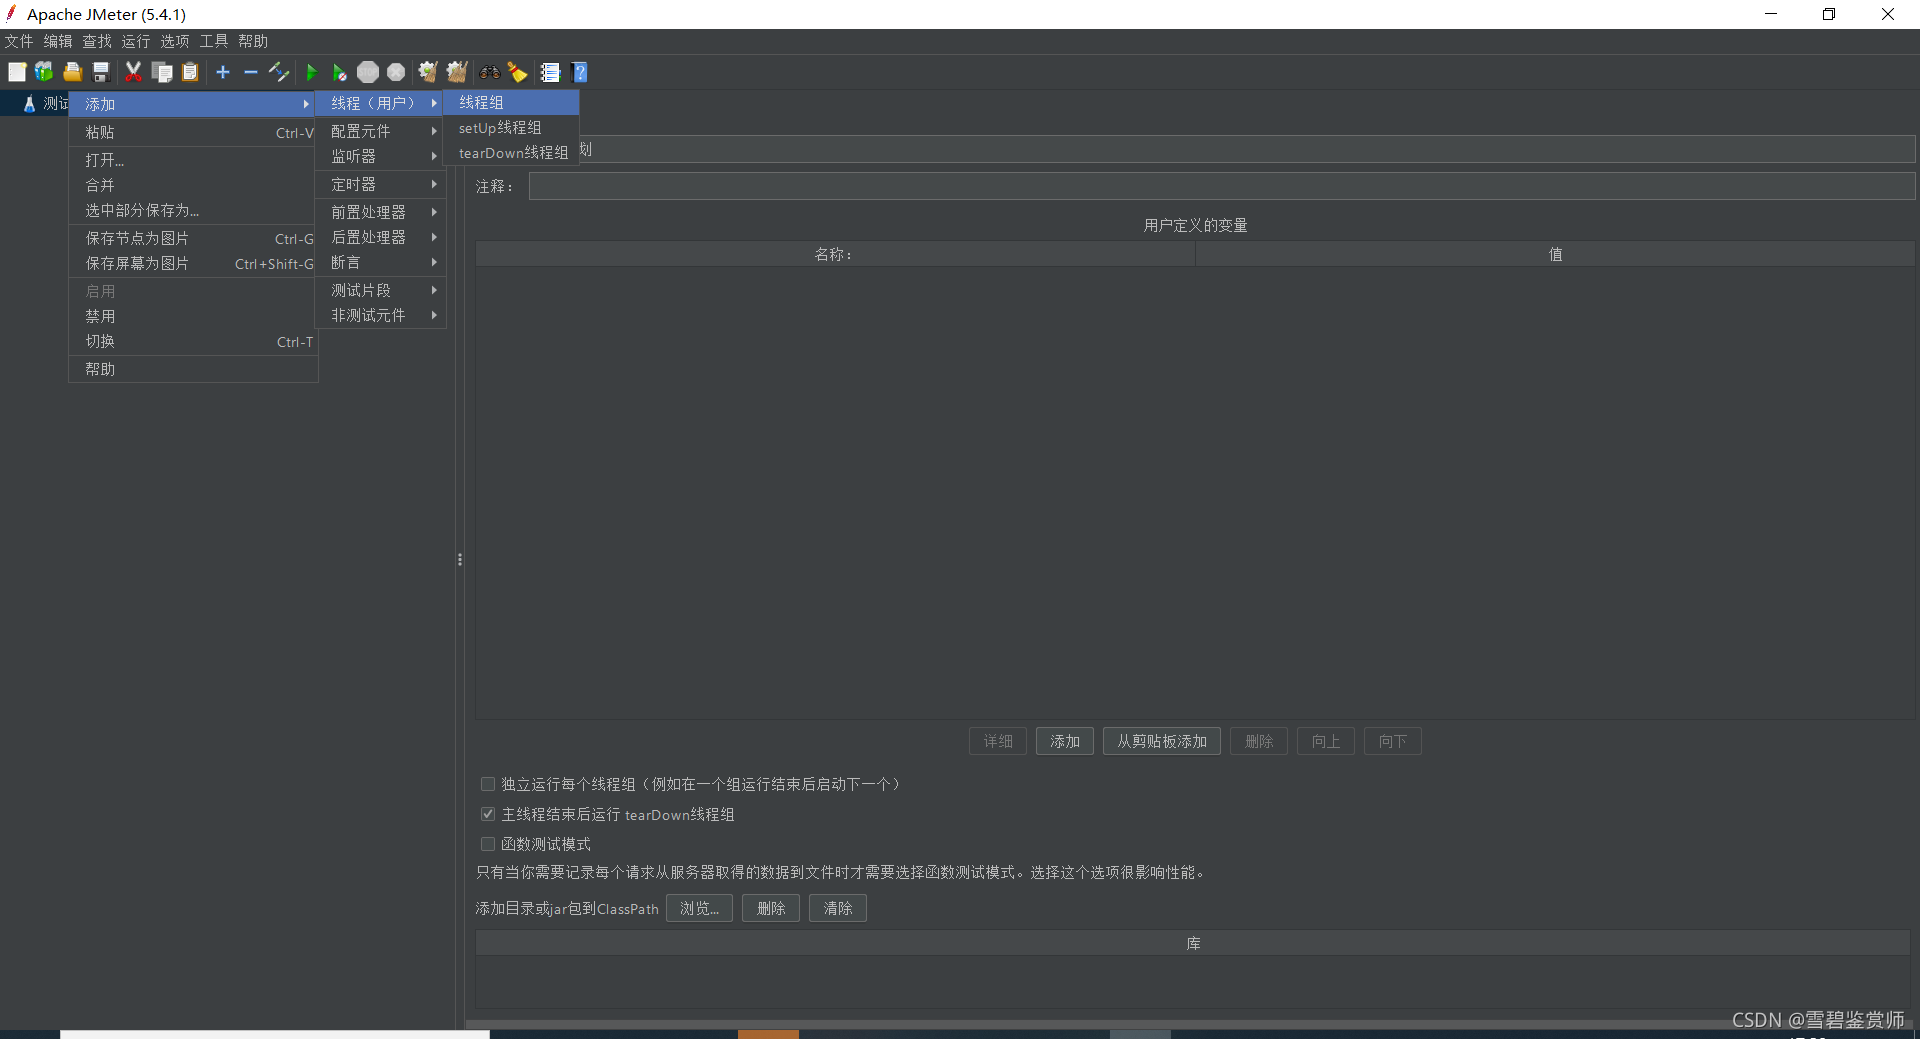Choose 保存屏幕为图片 menu entry
Viewport: 1920px width, 1039px height.
(x=193, y=263)
